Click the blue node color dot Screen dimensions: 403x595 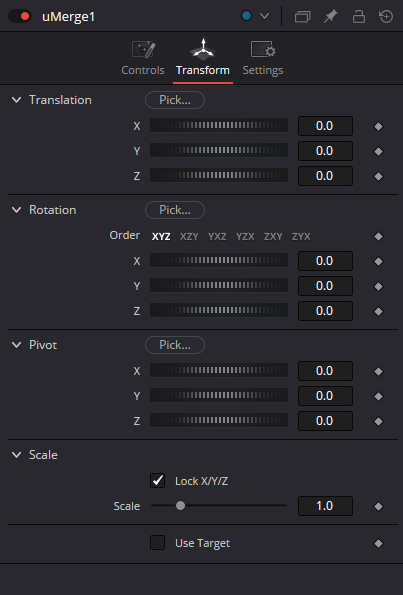[246, 16]
